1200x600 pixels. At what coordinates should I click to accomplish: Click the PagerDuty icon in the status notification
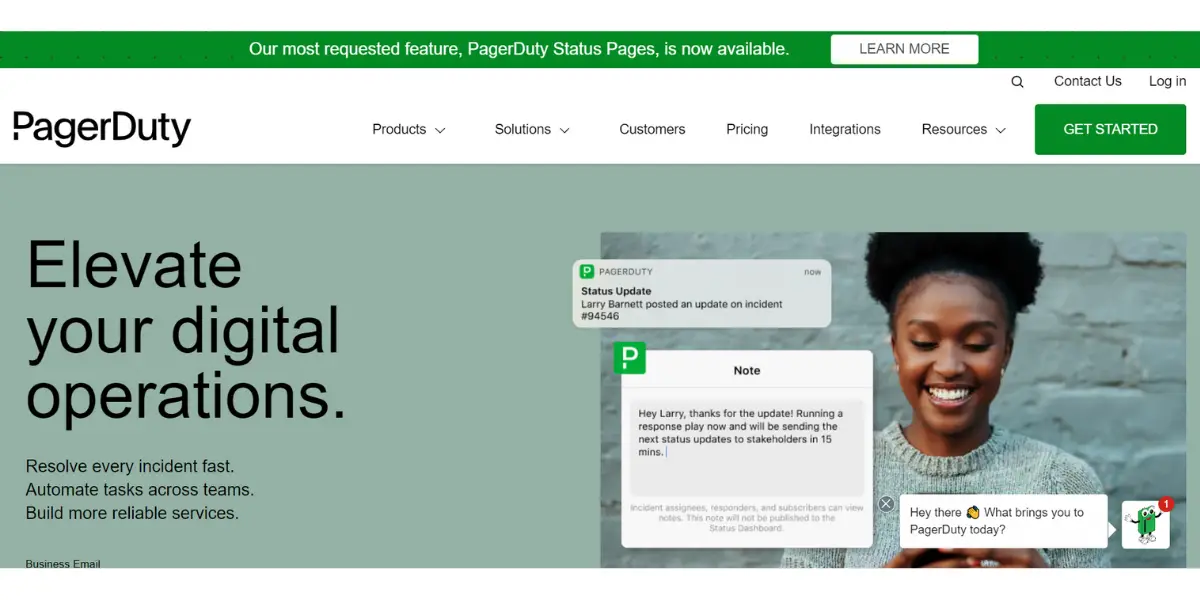587,271
